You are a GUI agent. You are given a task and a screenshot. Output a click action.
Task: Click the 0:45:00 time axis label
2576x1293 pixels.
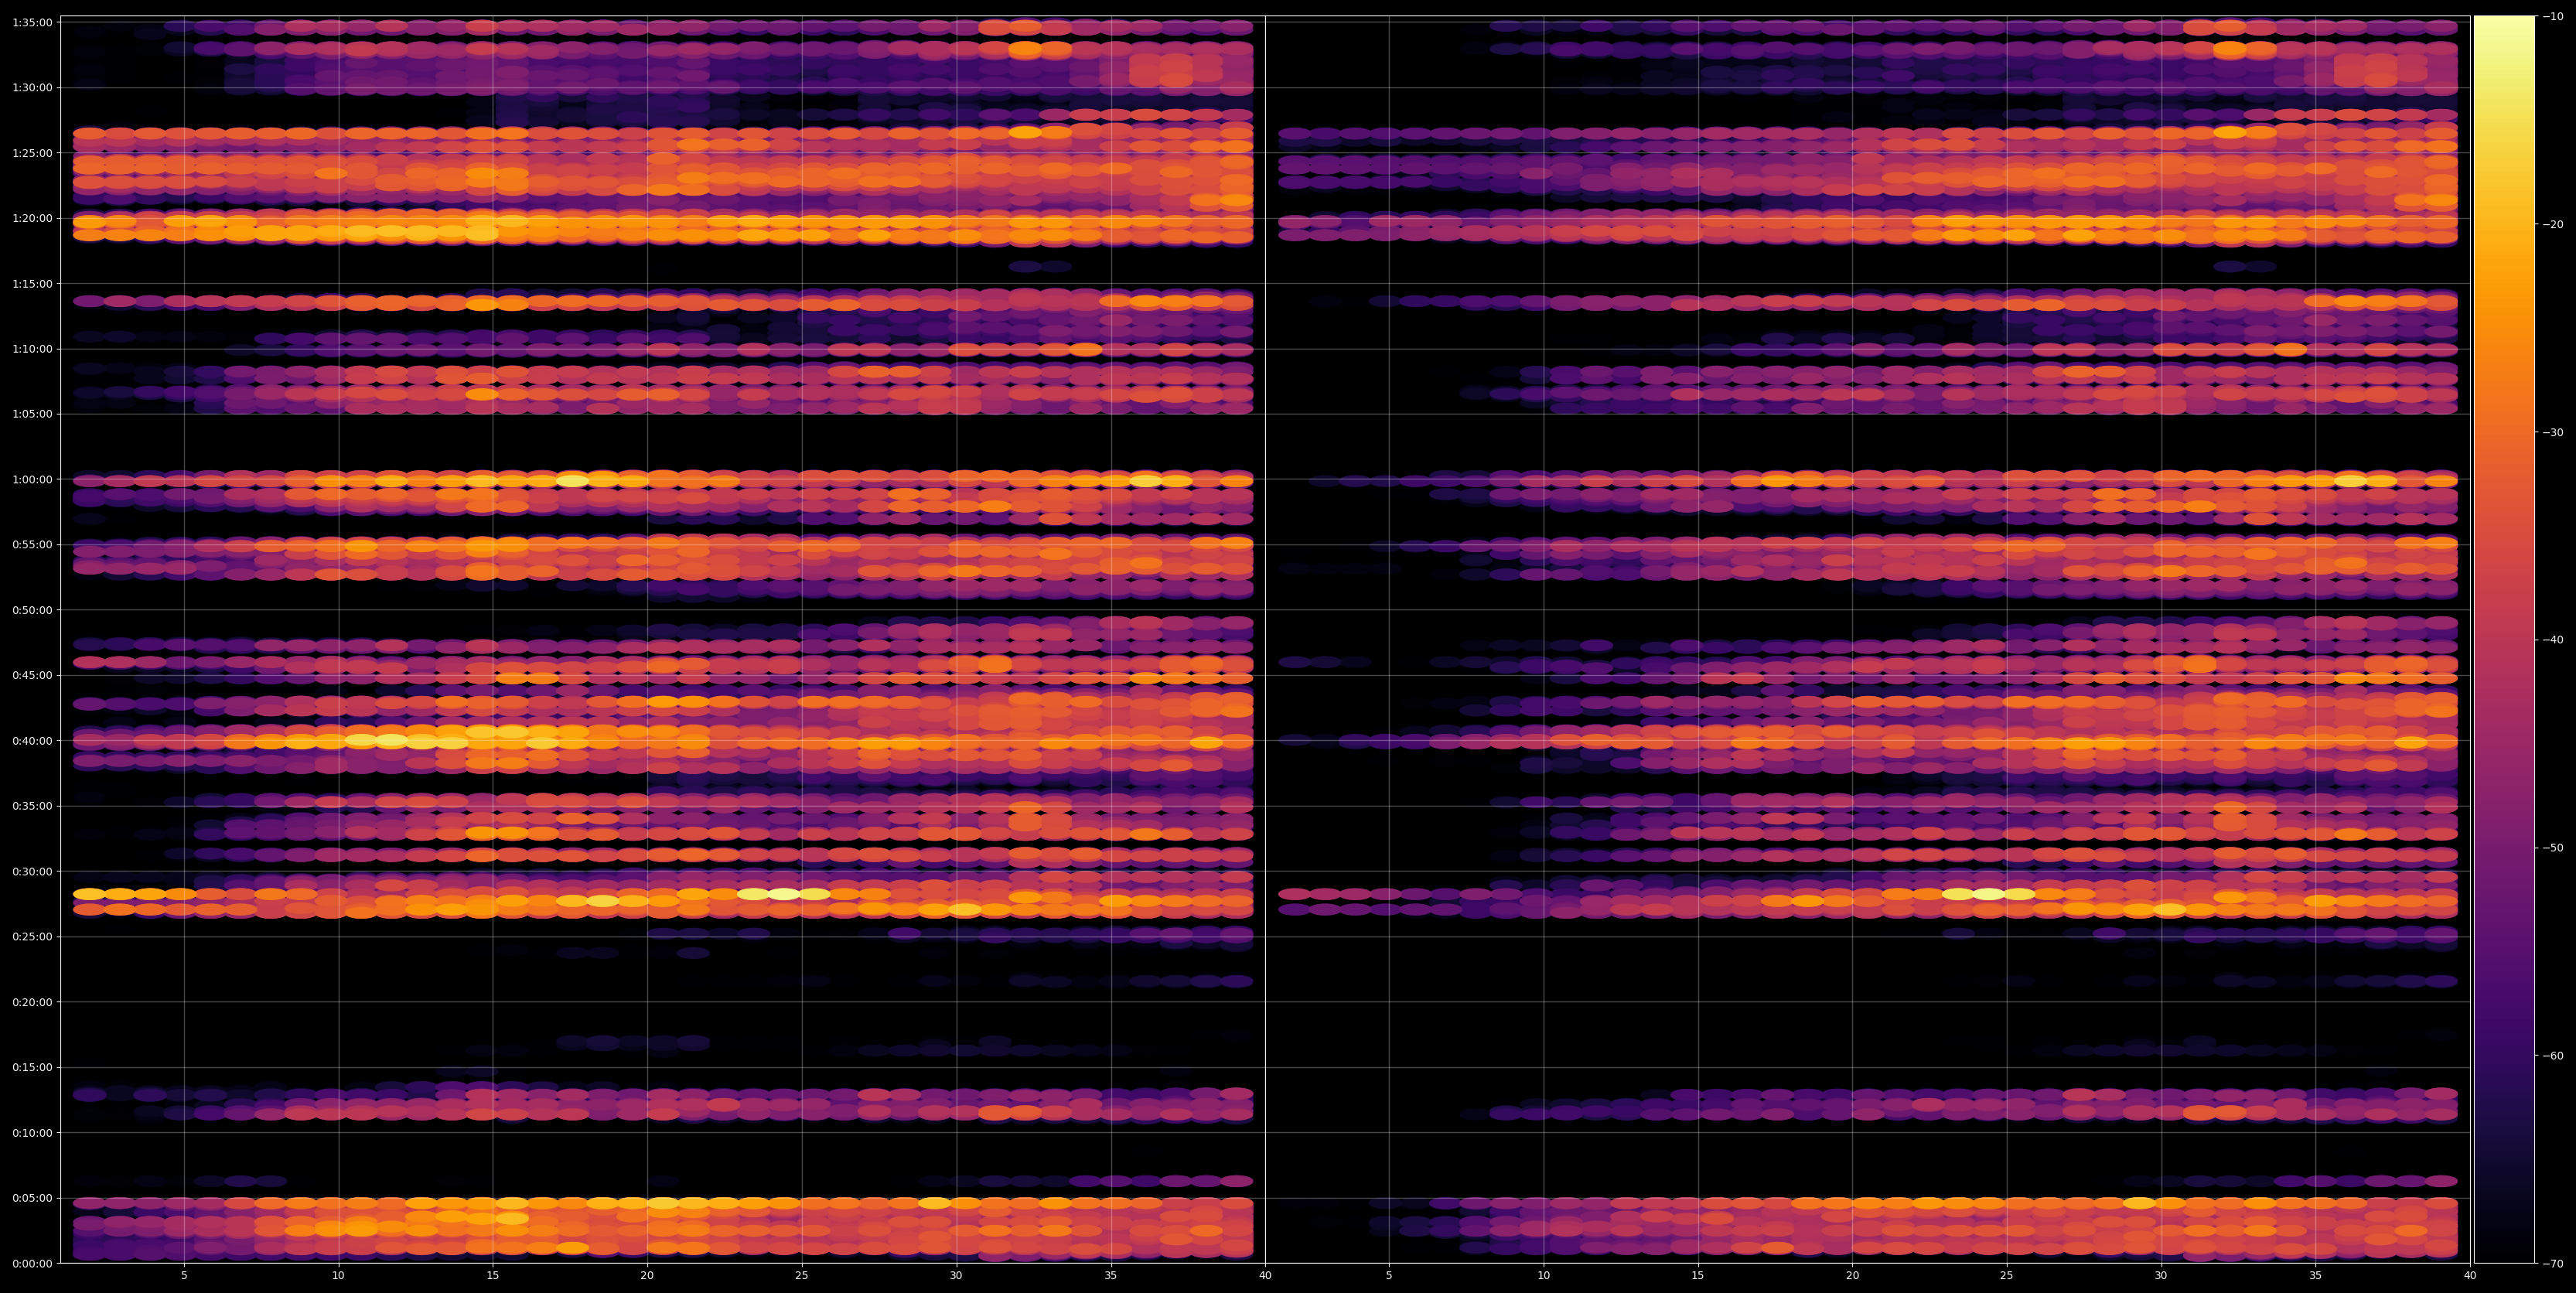pos(32,675)
